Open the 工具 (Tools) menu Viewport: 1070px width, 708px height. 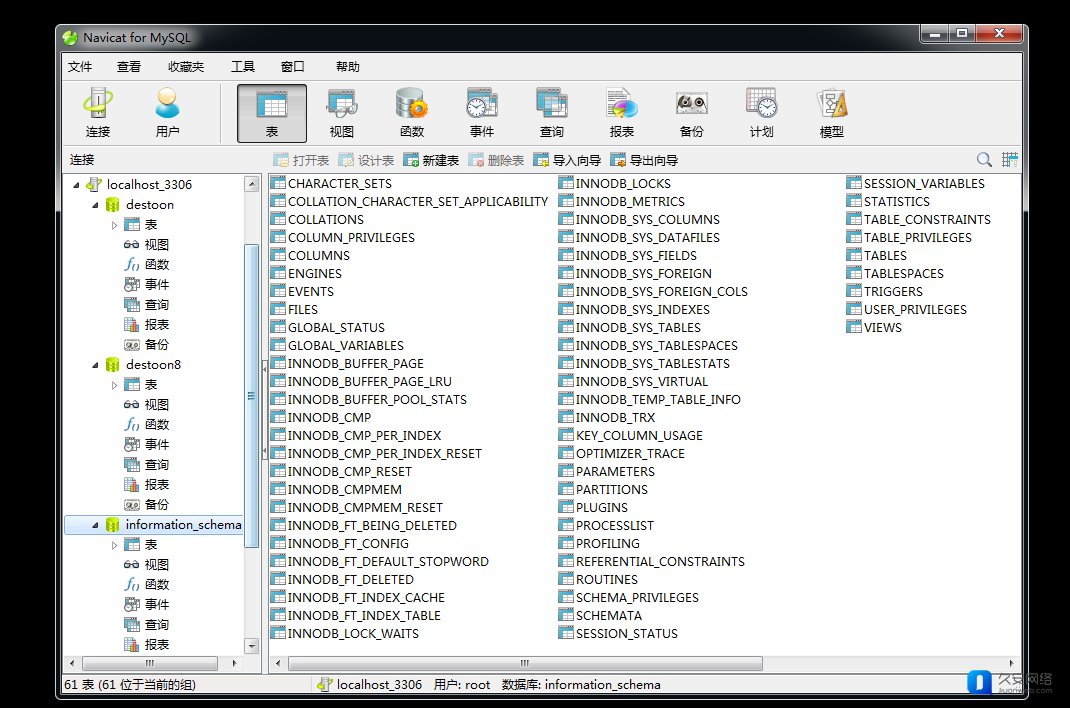click(243, 67)
